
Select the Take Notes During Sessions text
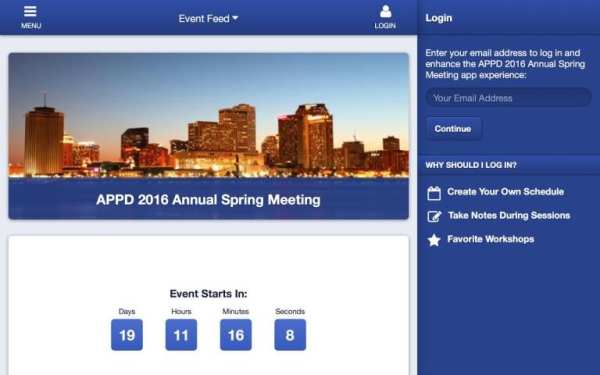coord(509,215)
